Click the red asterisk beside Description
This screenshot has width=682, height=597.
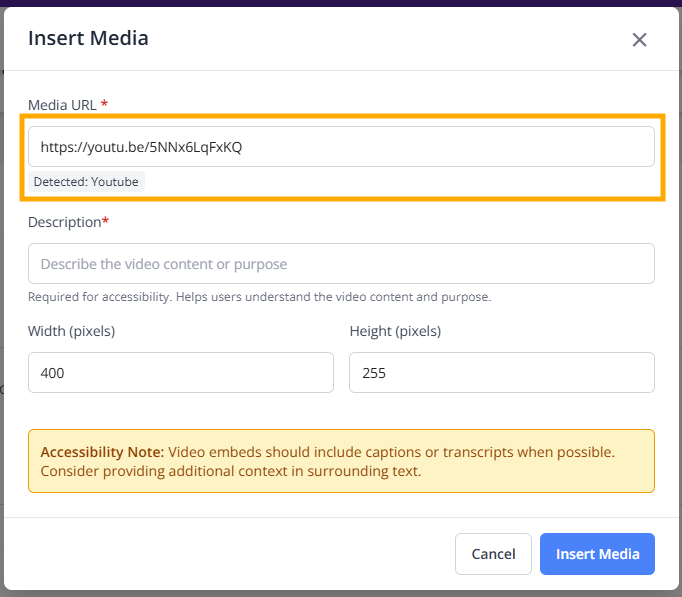(106, 221)
